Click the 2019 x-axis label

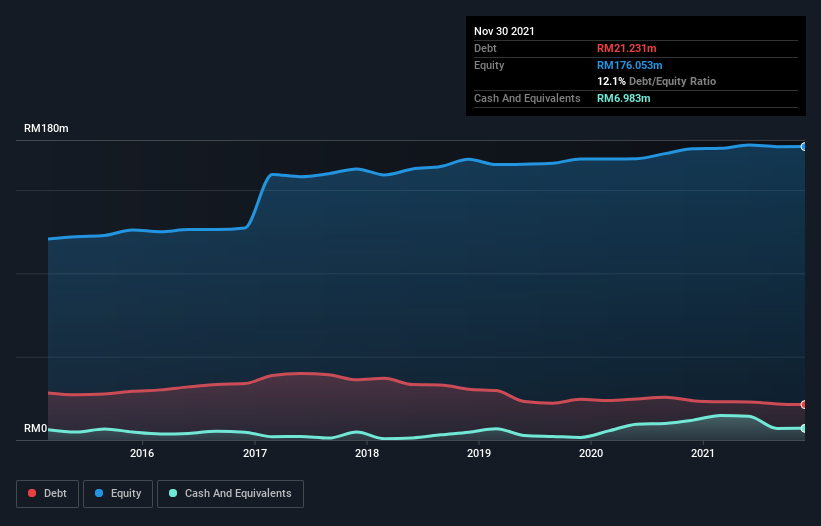click(x=479, y=453)
